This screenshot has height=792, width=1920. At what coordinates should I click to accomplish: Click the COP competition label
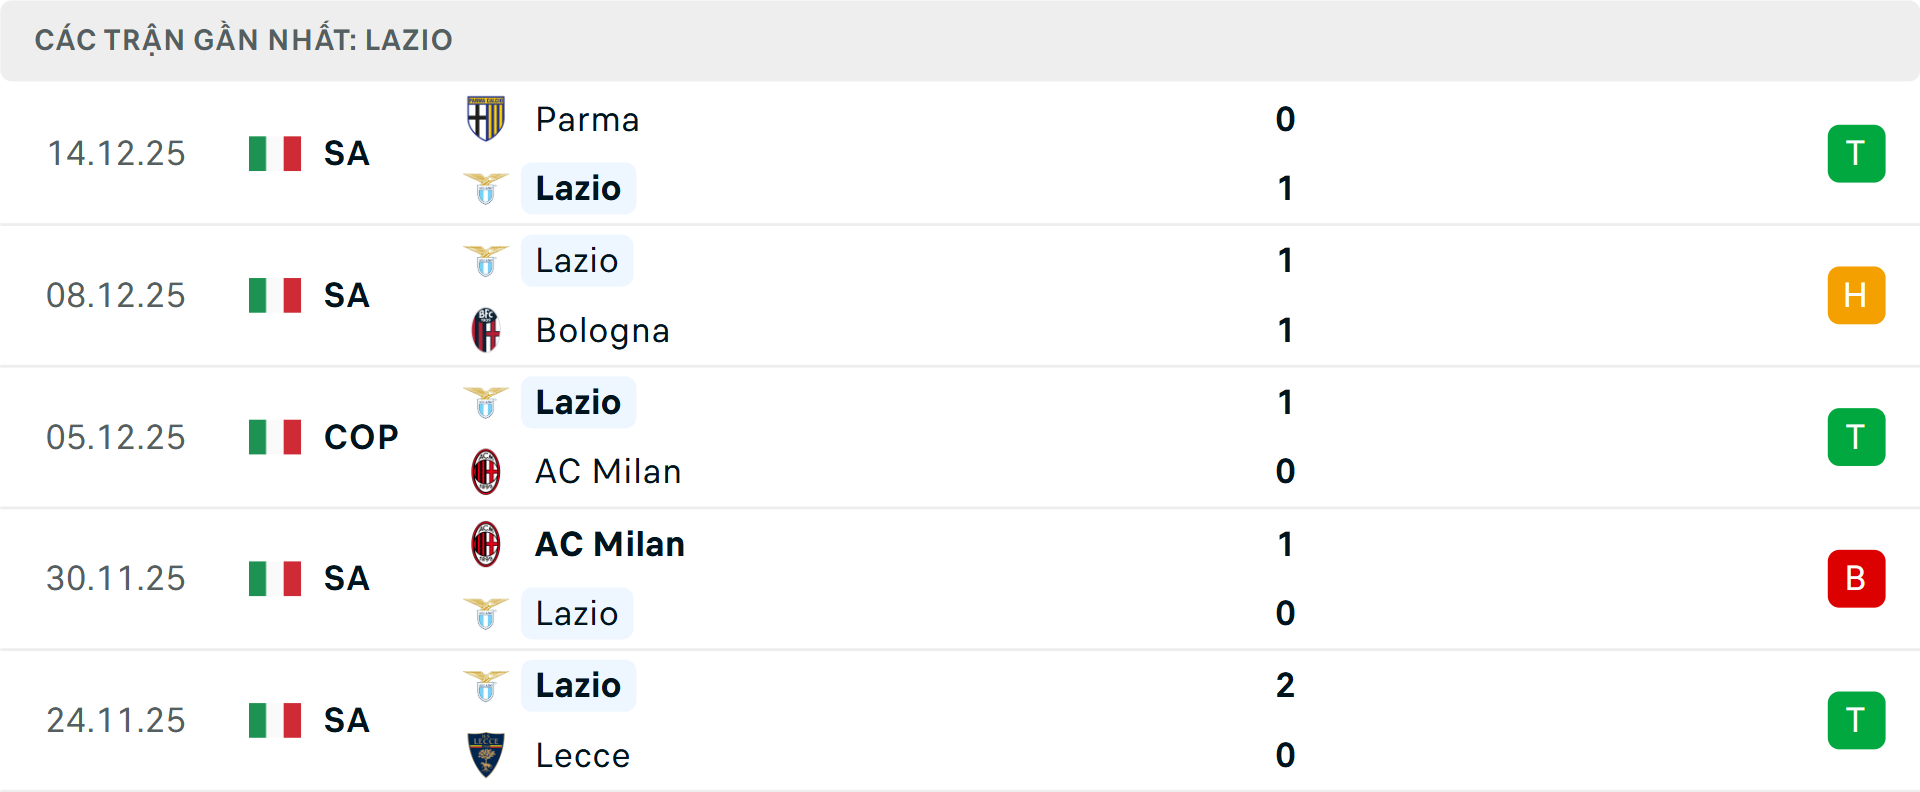point(361,437)
